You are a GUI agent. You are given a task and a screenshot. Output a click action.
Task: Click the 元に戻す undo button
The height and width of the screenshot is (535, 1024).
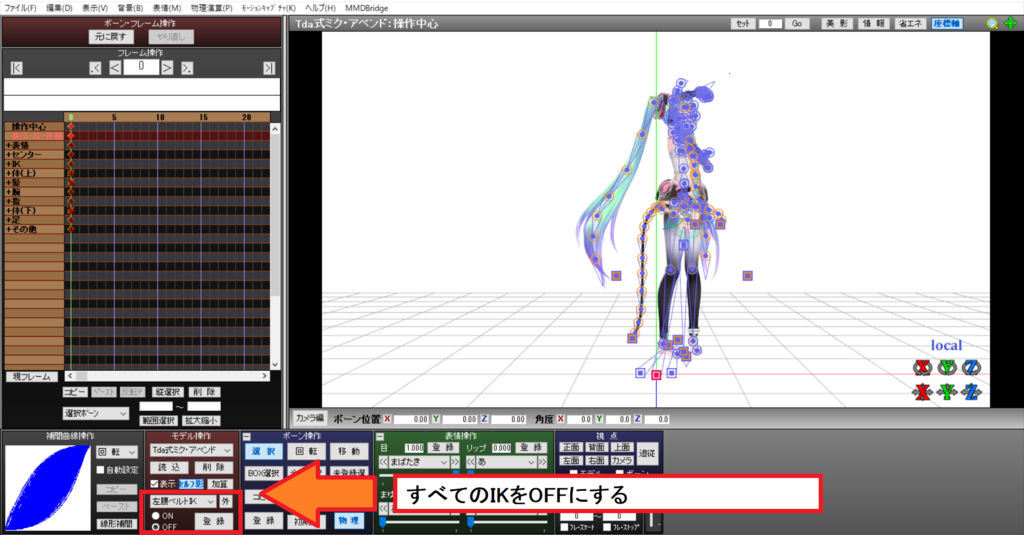pos(111,37)
